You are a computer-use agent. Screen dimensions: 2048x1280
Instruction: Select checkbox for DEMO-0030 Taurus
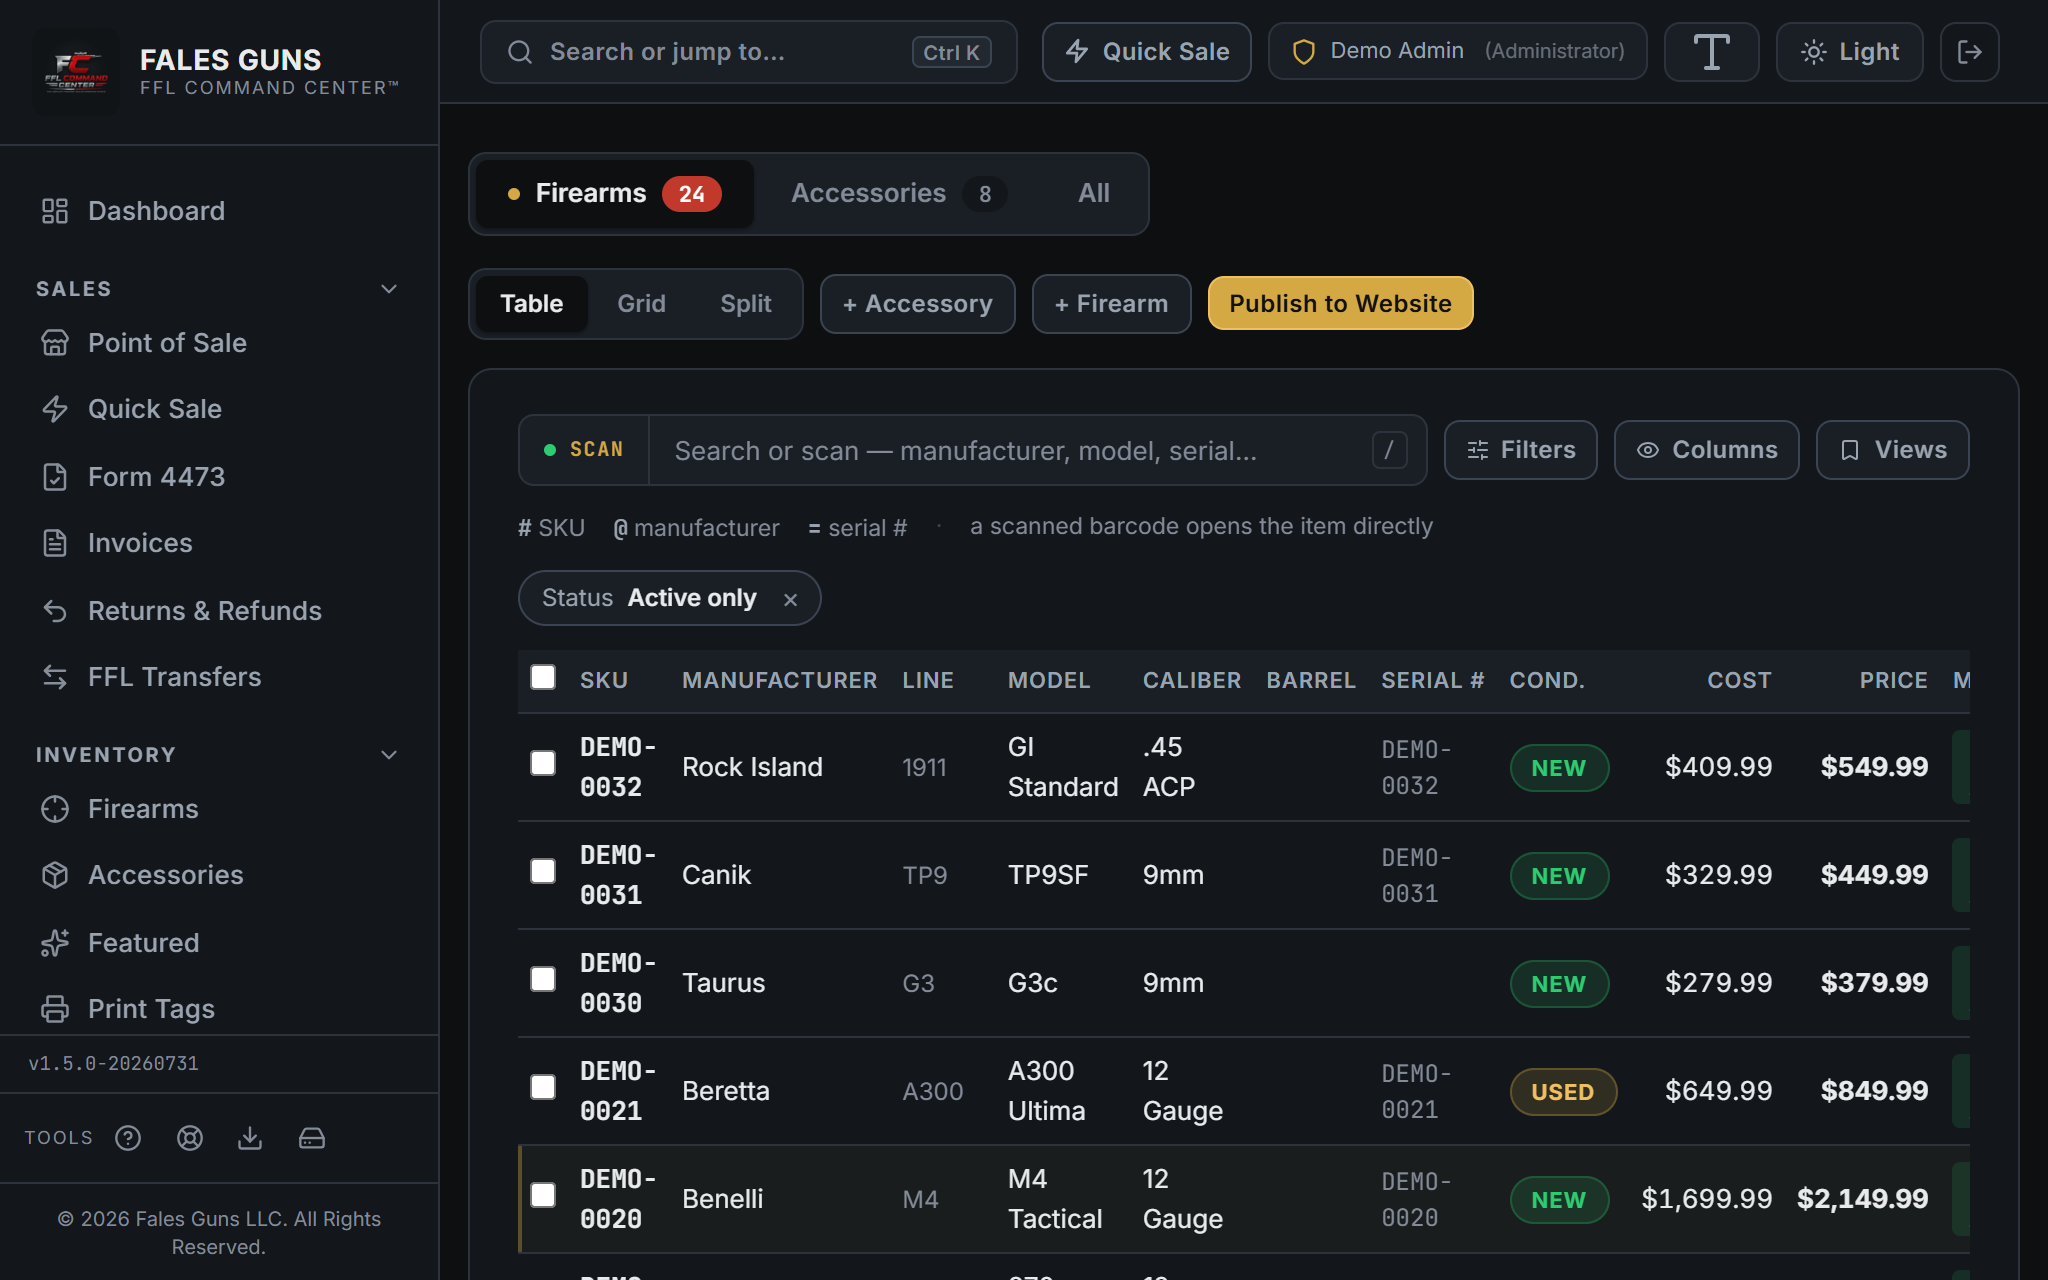543,979
